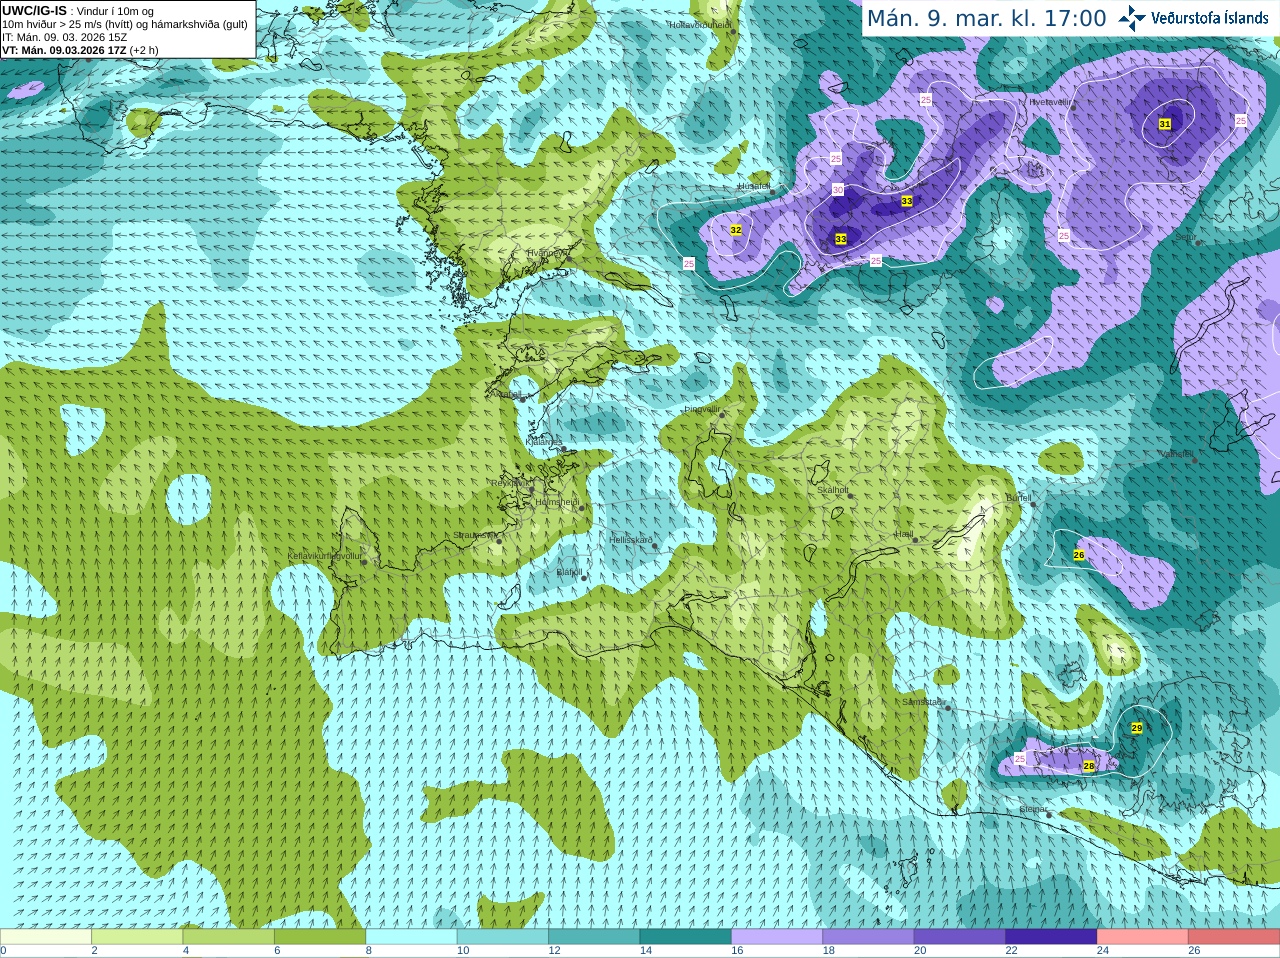This screenshot has height=958, width=1280.
Task: Click the Bláfjöll station label
Action: pyautogui.click(x=569, y=572)
